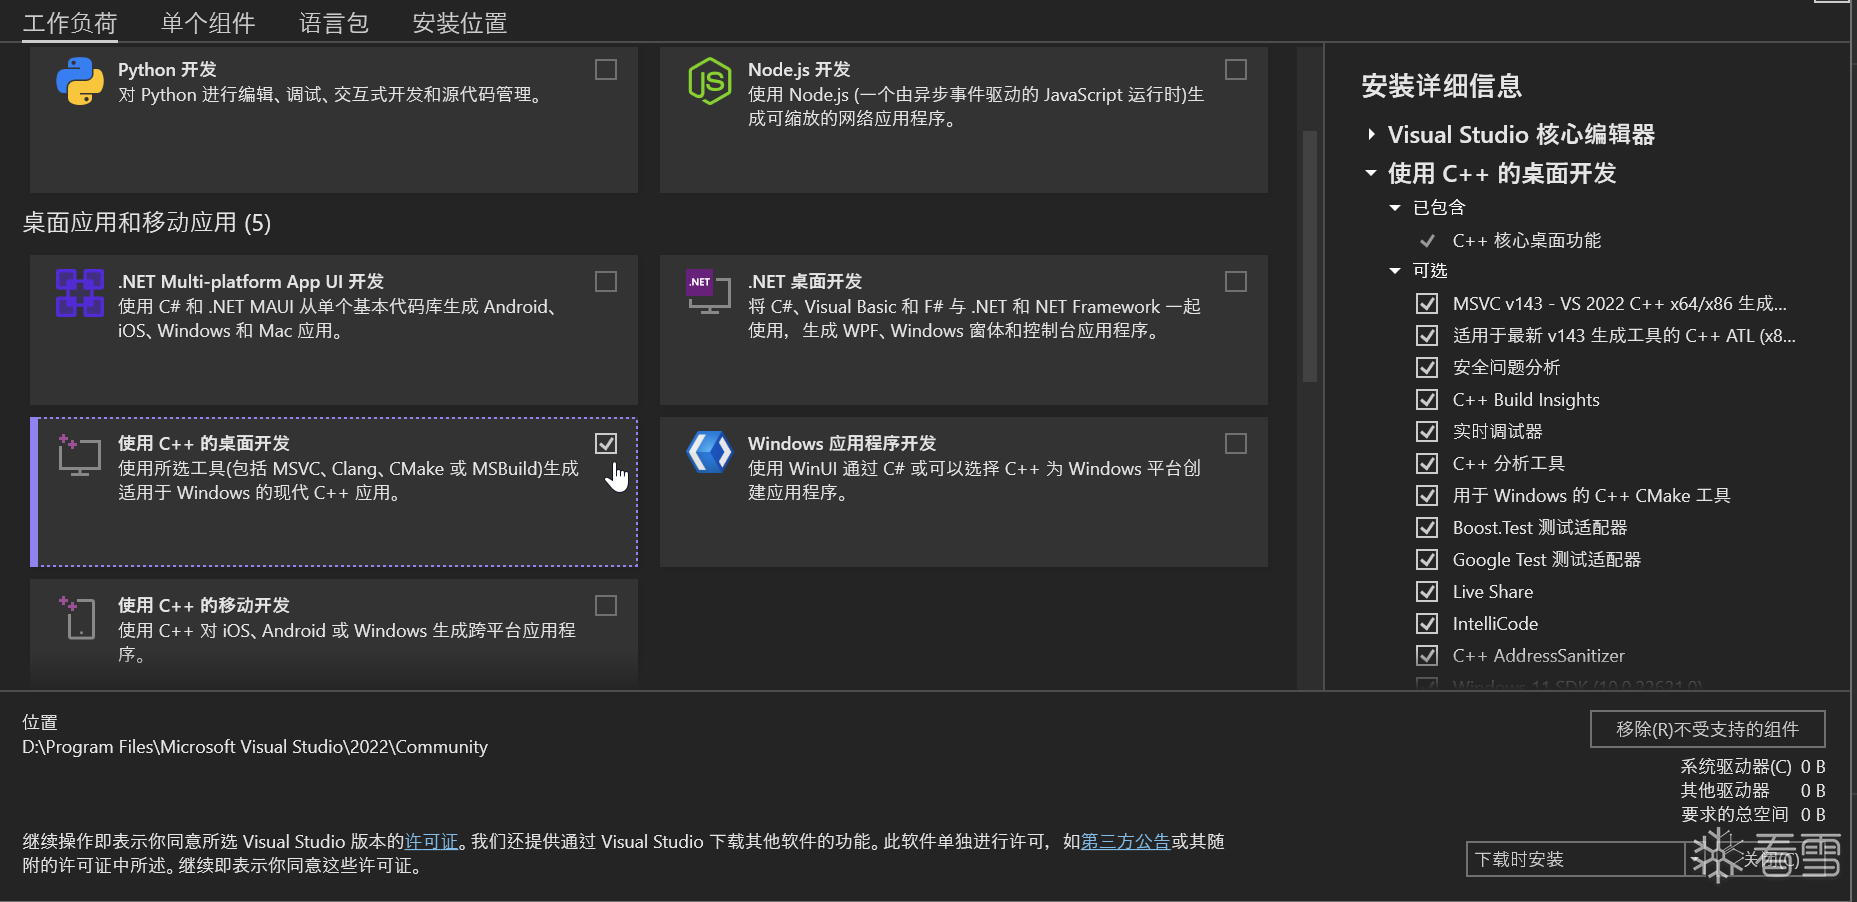Collapse 使用 C++ 的桌面开发 details node
Viewport: 1857px width, 902px height.
click(x=1371, y=173)
